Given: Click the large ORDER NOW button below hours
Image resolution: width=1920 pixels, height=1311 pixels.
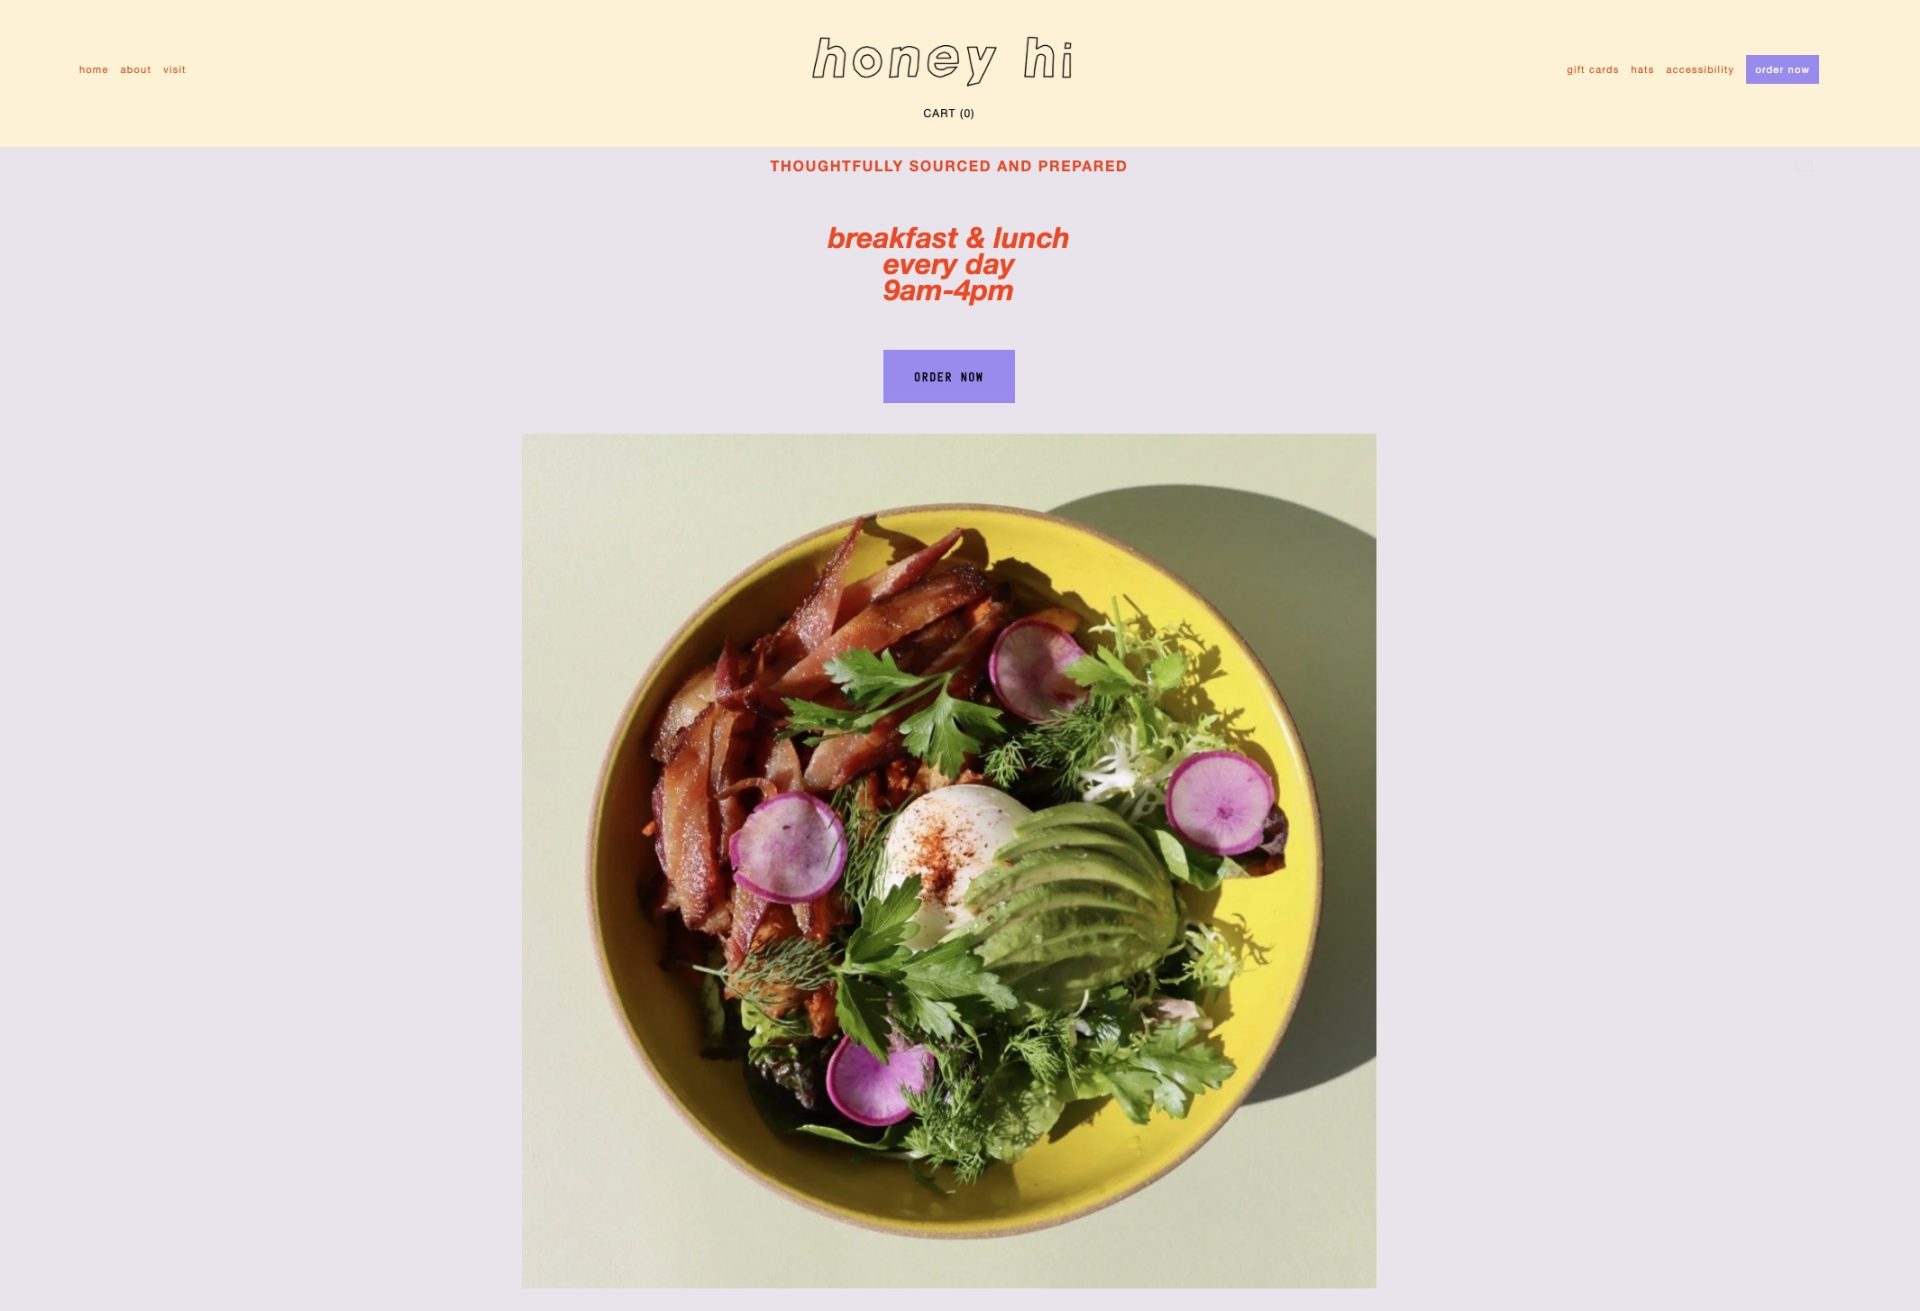Looking at the screenshot, I should [x=948, y=376].
